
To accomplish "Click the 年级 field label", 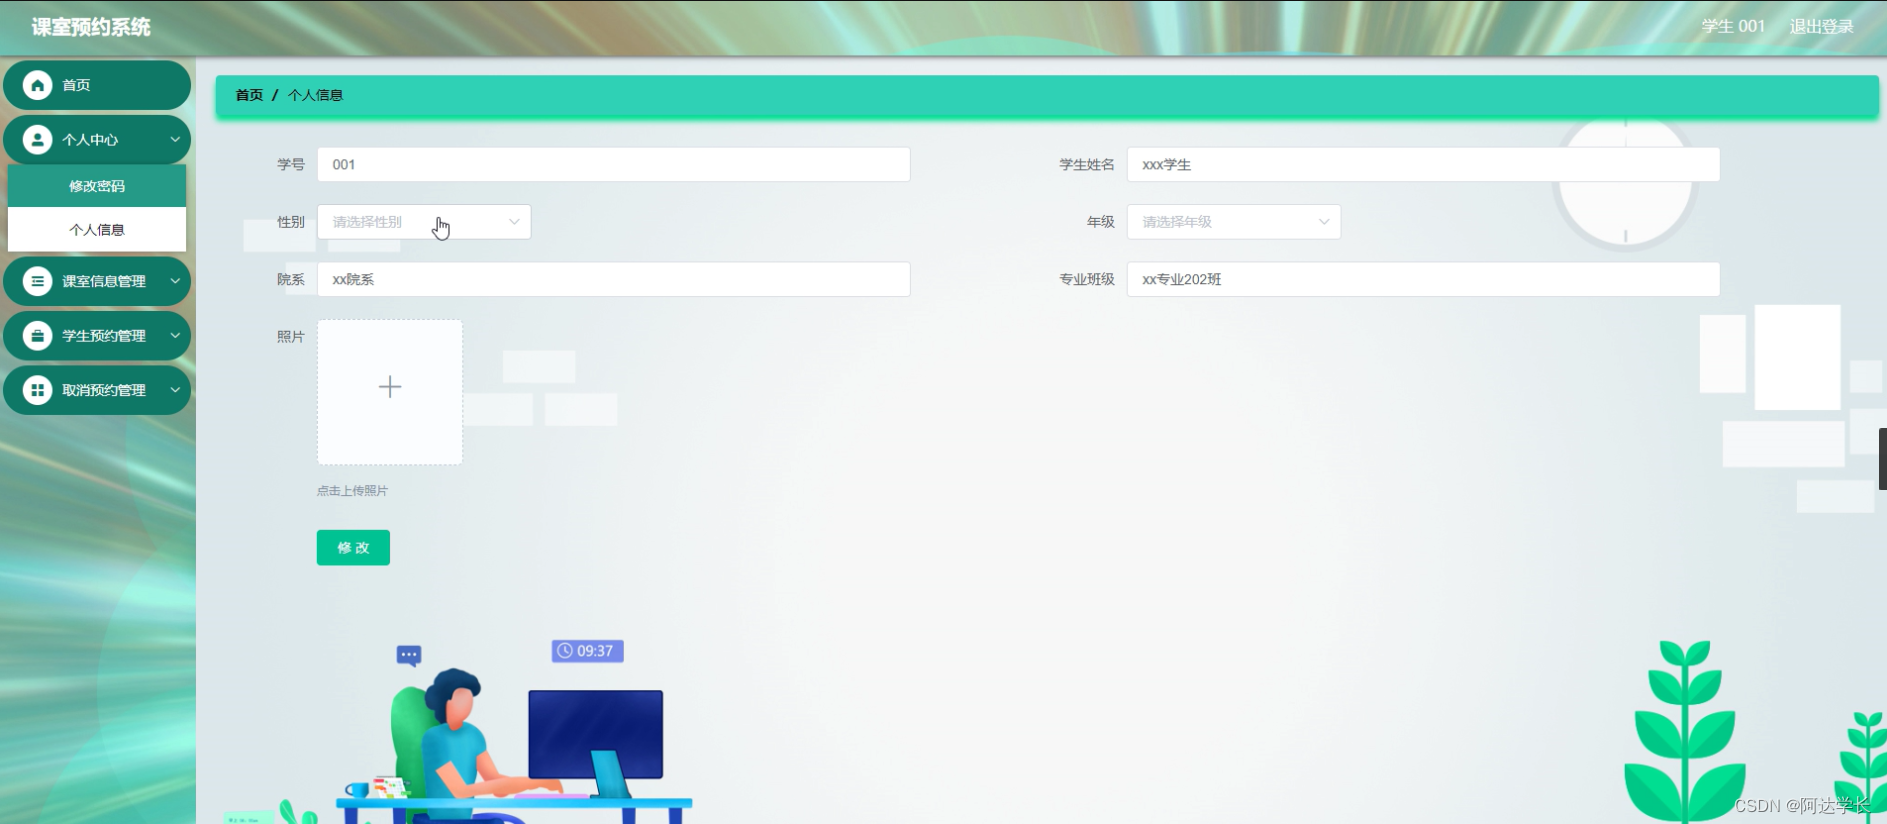I will (1101, 222).
